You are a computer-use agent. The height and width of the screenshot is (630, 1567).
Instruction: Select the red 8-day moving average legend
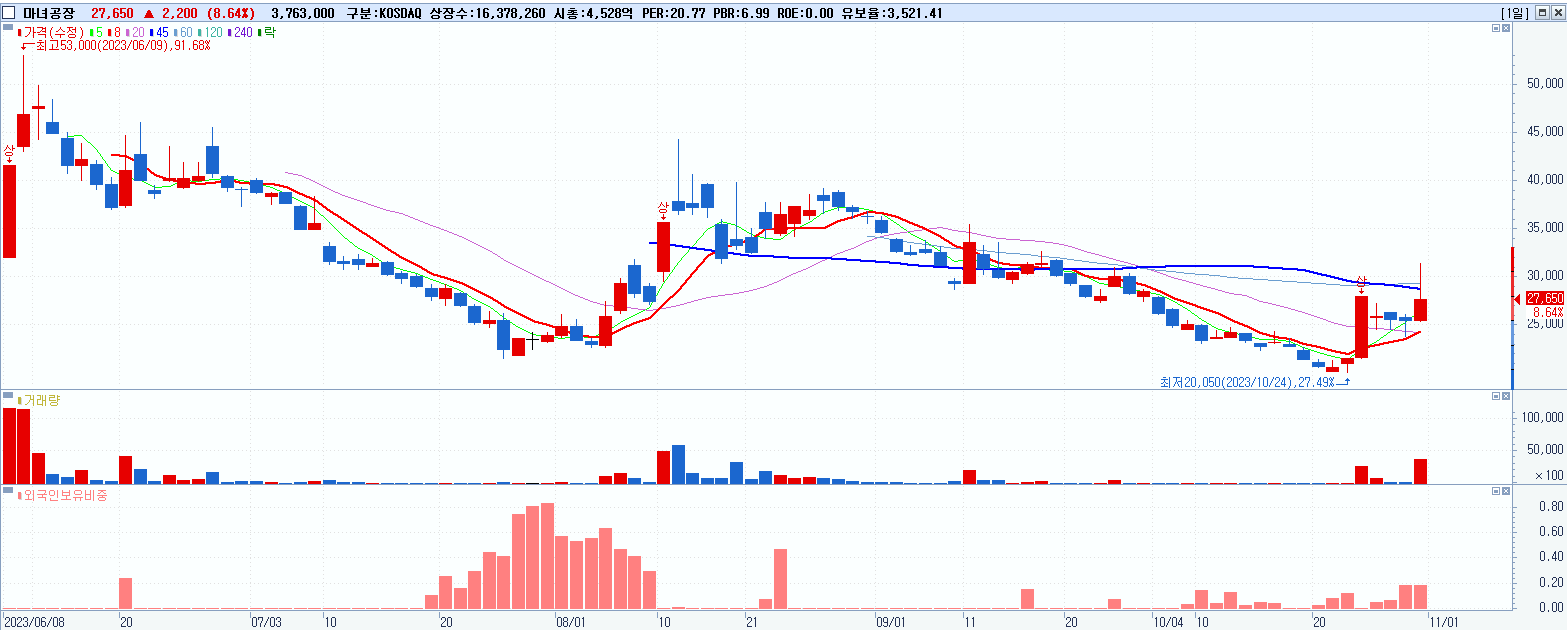pos(114,33)
